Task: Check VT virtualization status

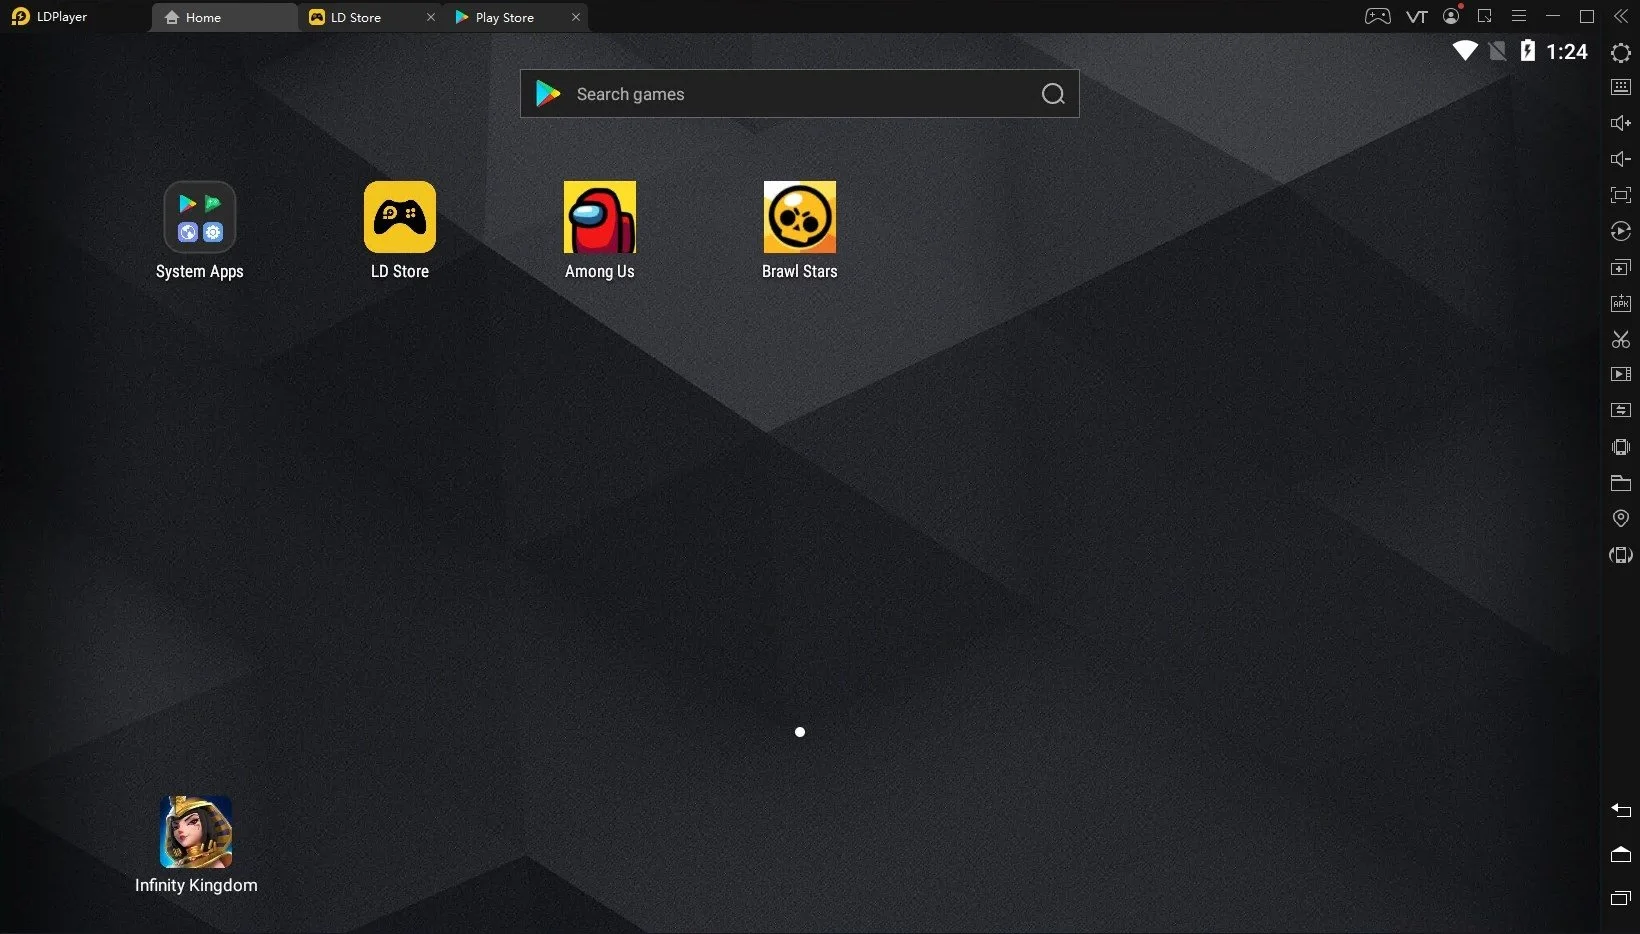Action: tap(1416, 16)
